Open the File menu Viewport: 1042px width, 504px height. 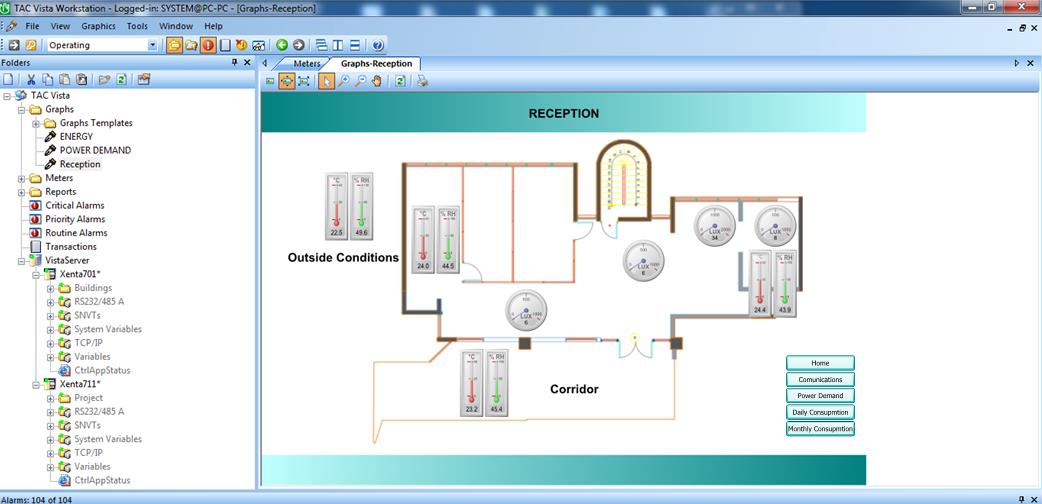click(33, 26)
